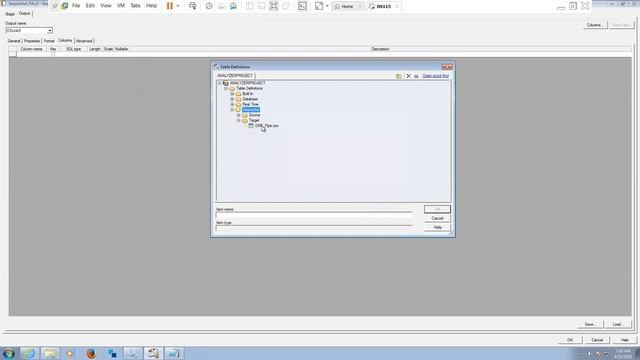This screenshot has width=640, height=360.
Task: Enter full screen mode icon
Action: [x=273, y=6]
